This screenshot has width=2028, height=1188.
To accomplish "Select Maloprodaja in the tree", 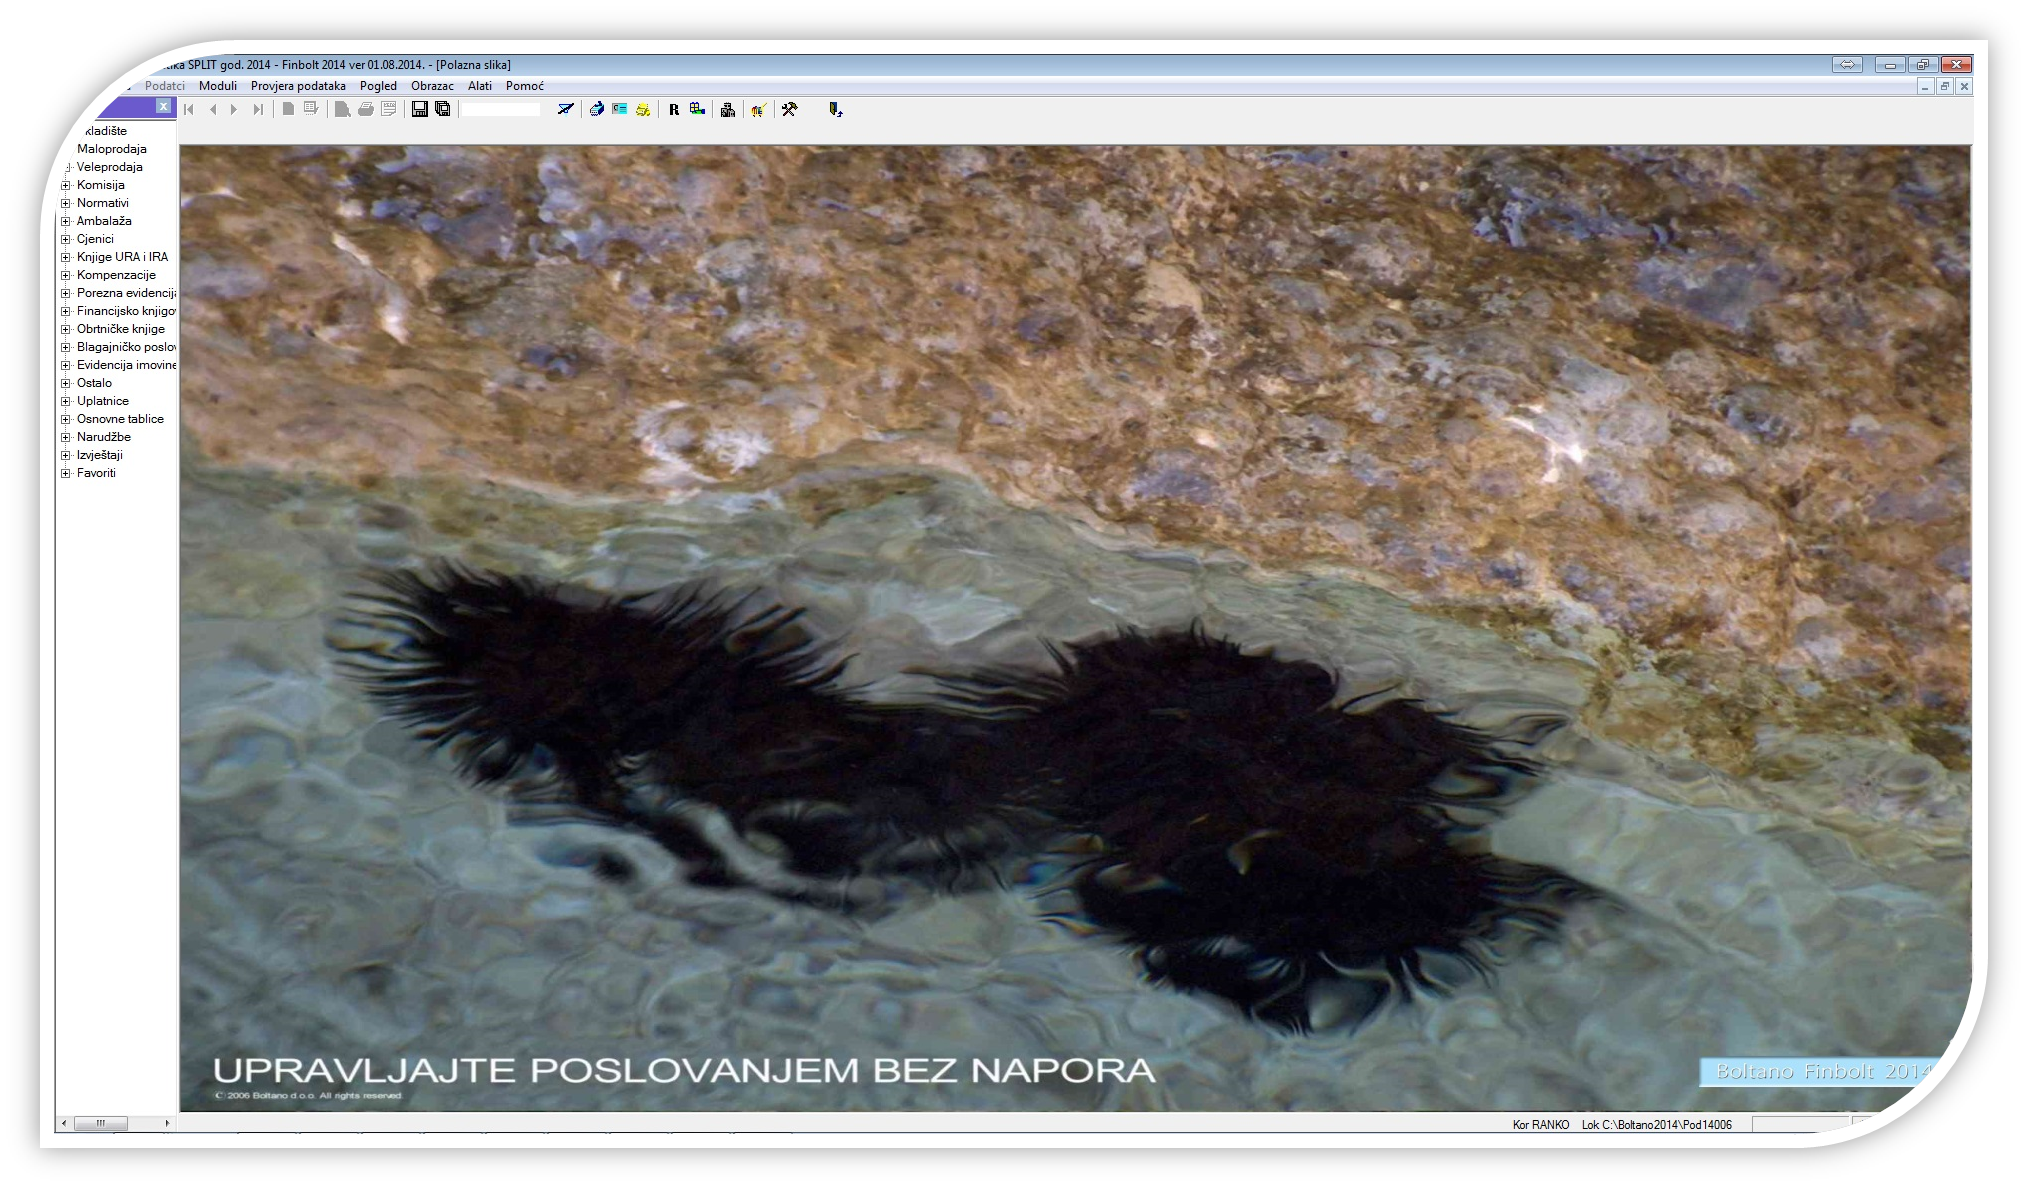I will coord(111,149).
